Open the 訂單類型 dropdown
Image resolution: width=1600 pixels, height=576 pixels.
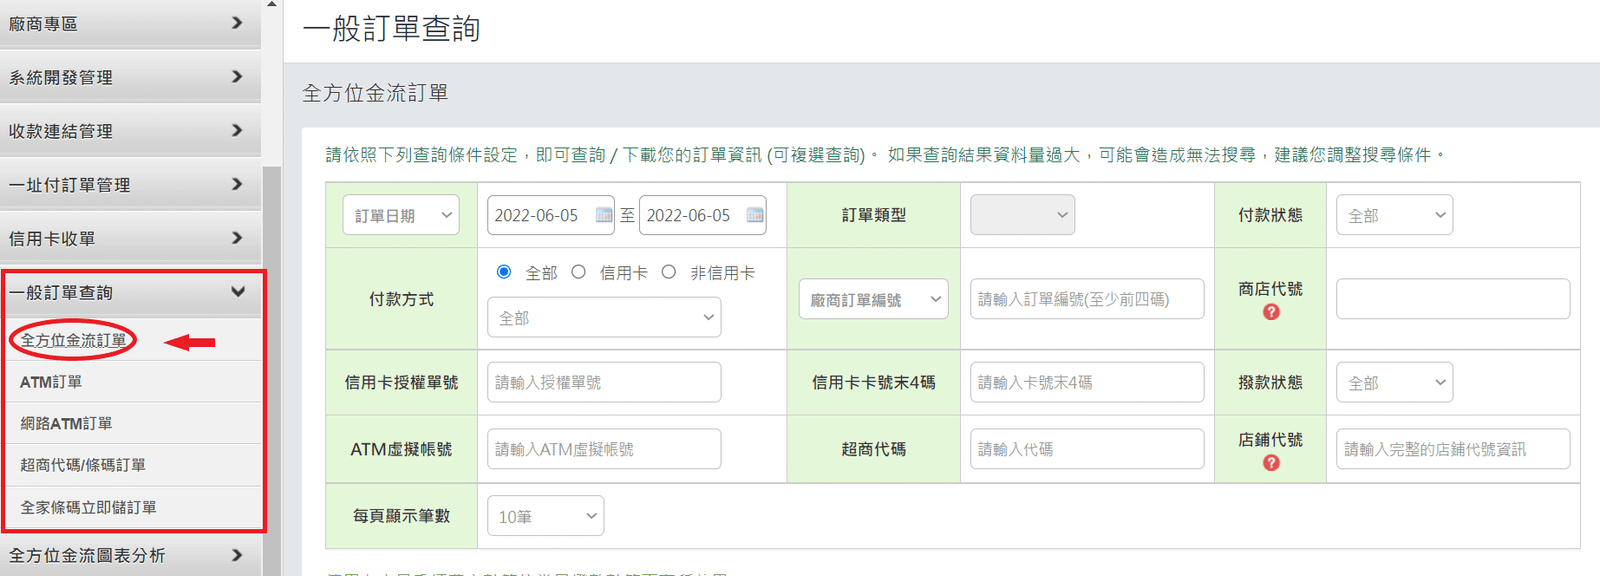coord(1022,215)
